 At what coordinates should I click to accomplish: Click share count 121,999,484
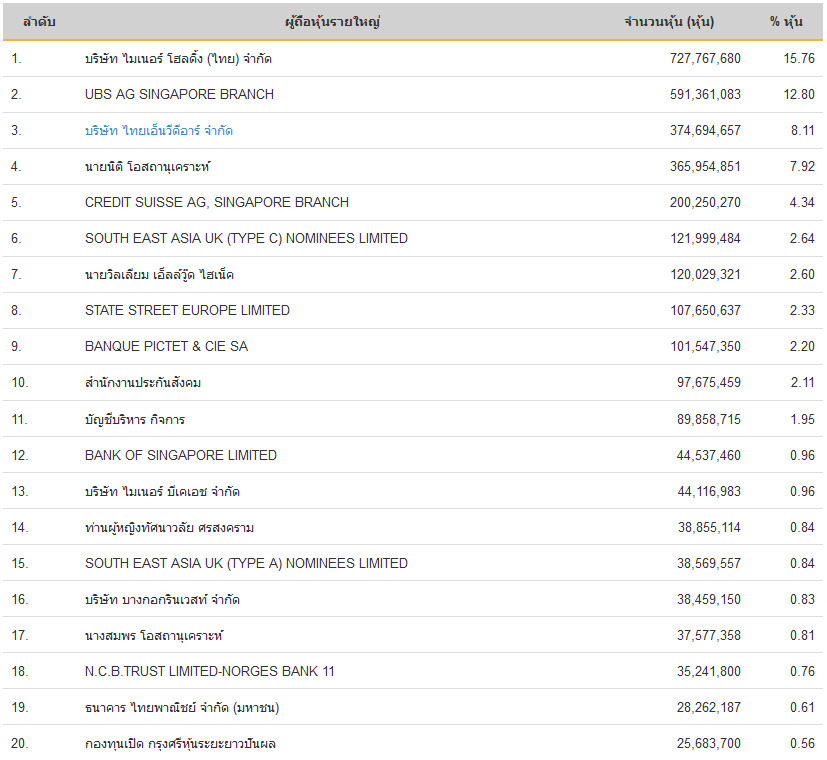(706, 238)
